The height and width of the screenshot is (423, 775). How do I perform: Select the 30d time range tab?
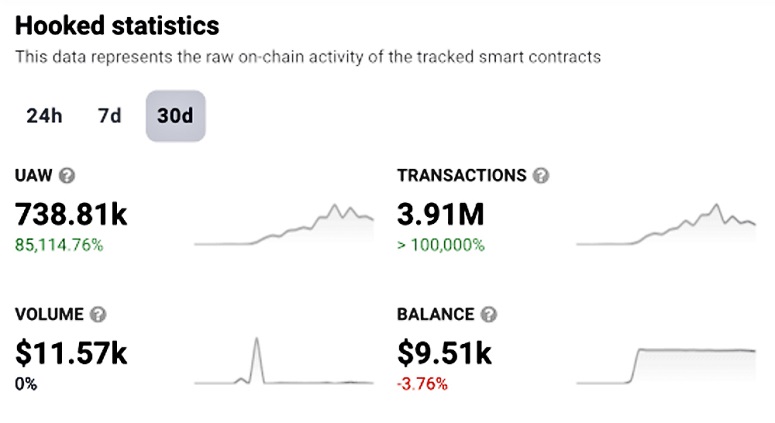[x=175, y=116]
